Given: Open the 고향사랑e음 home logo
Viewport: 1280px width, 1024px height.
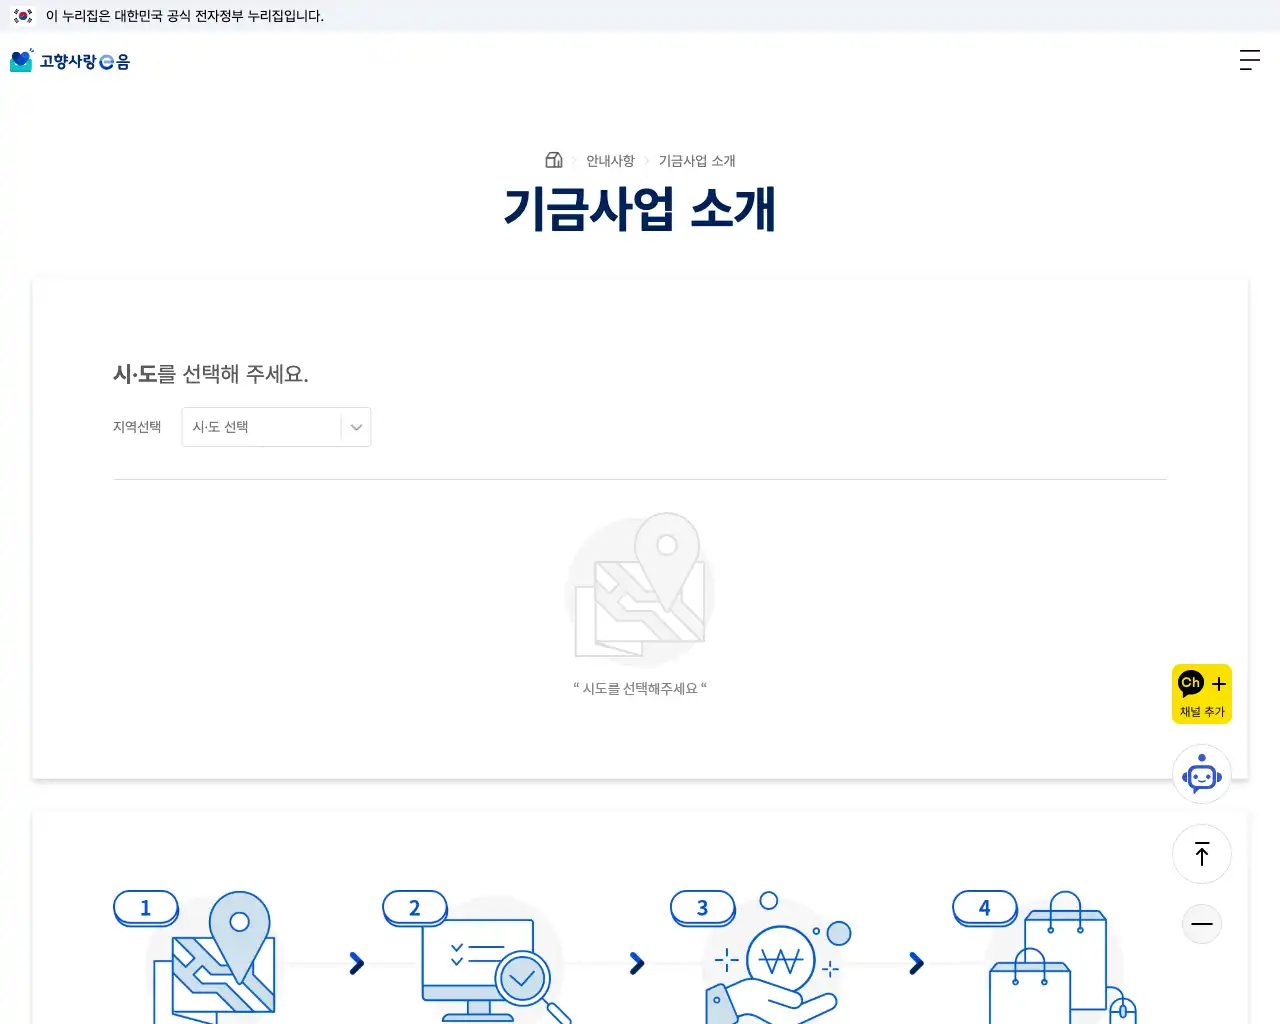Looking at the screenshot, I should 70,60.
